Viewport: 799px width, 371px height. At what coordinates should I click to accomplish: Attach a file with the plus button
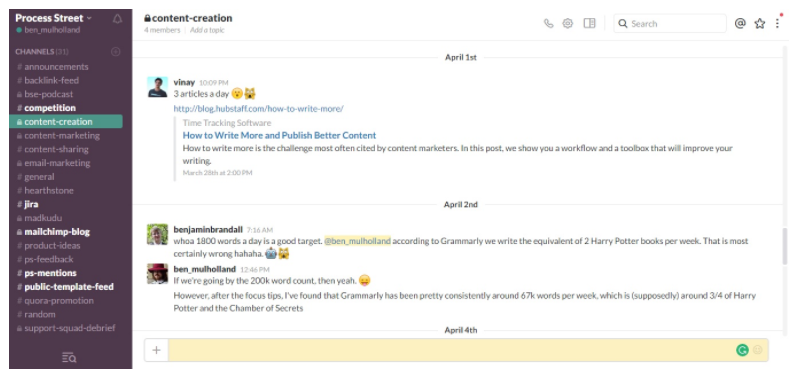click(x=156, y=350)
